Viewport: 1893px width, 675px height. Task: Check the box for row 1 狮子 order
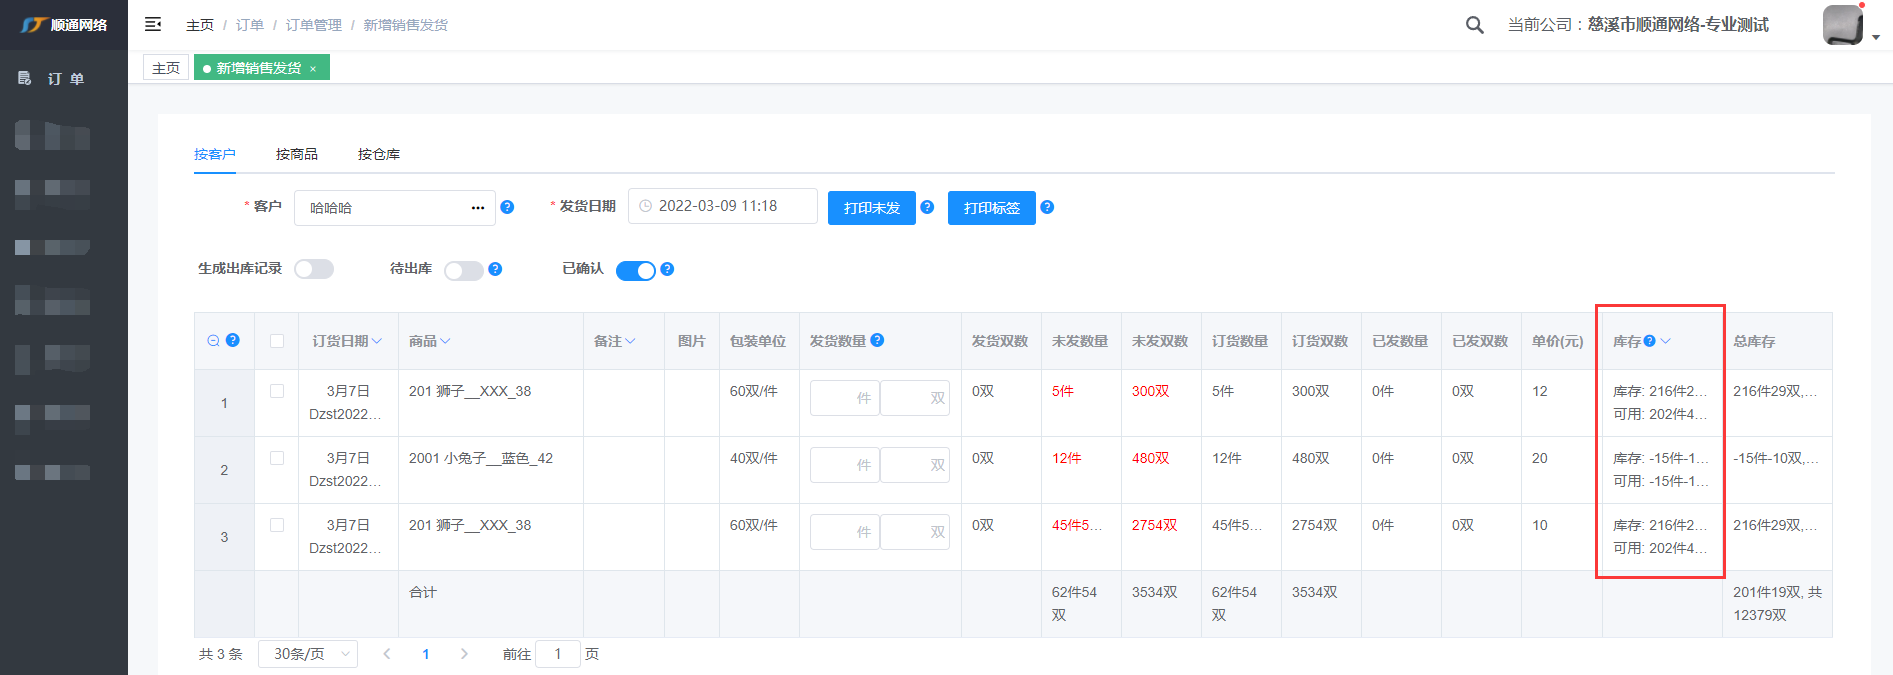click(277, 391)
